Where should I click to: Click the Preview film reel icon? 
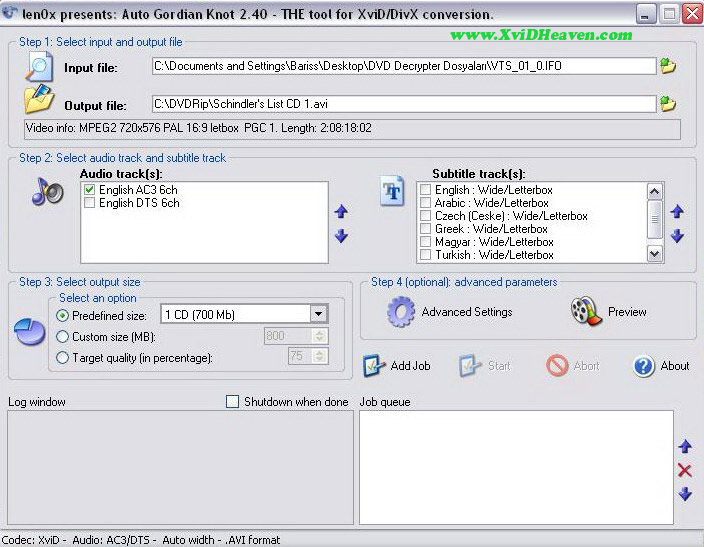(x=586, y=311)
